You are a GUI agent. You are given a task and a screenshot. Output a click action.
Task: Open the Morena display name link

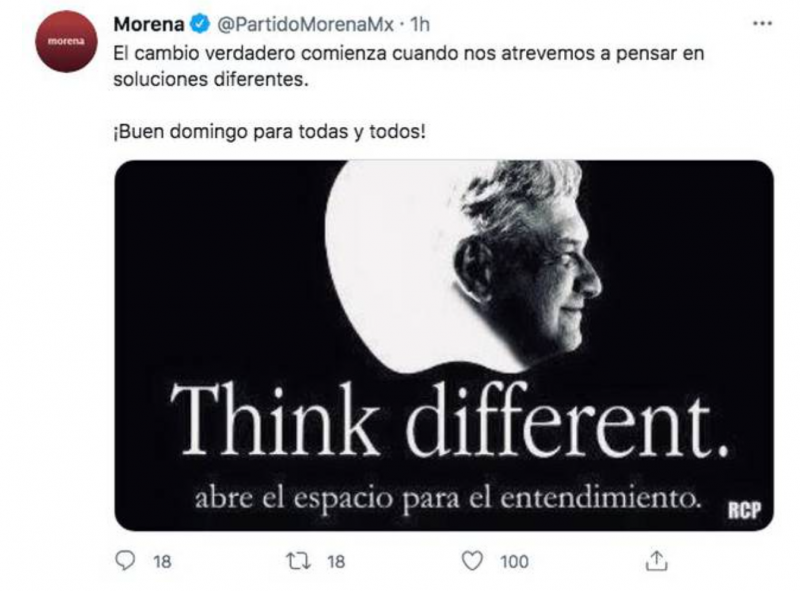point(148,24)
